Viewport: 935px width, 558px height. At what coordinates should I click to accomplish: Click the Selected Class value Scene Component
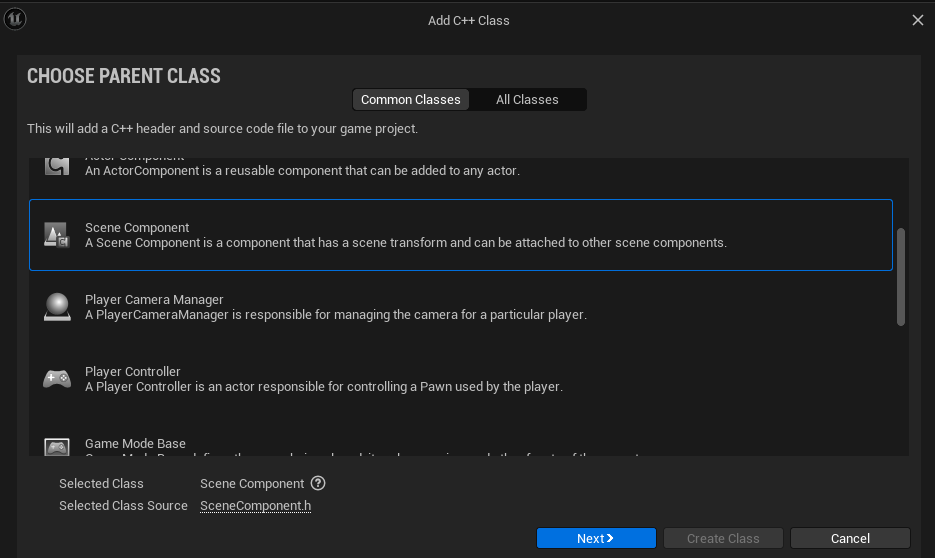(x=252, y=483)
